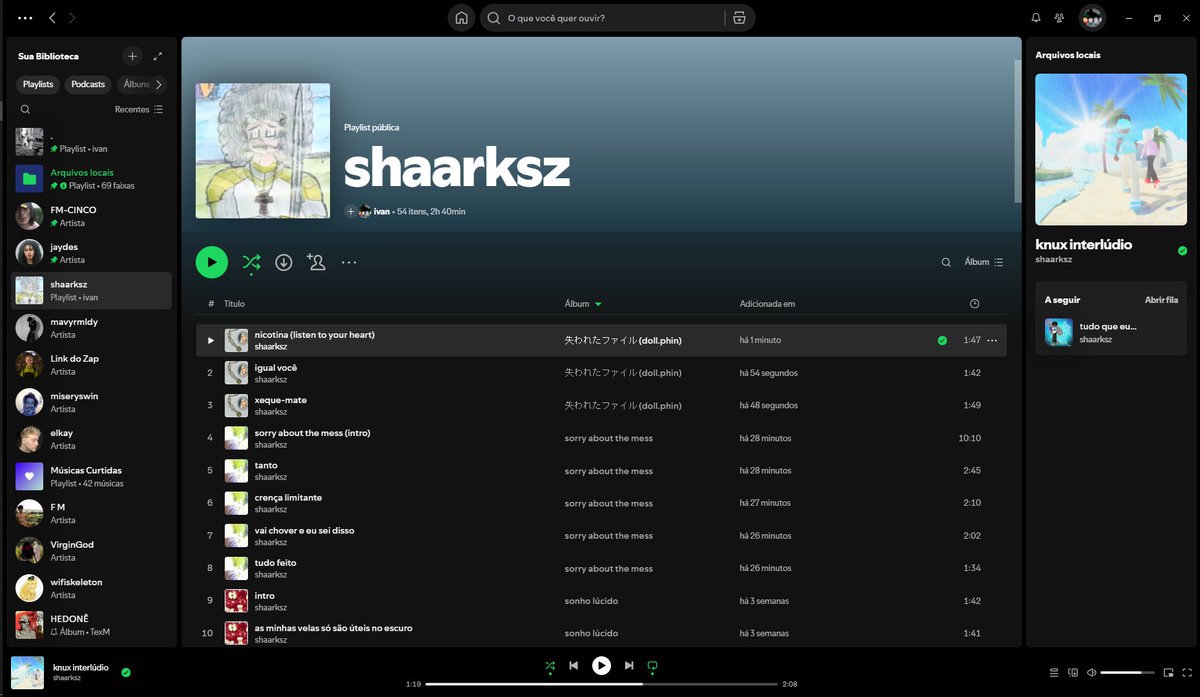Open connect to a device icon
Image resolution: width=1200 pixels, height=697 pixels.
[x=1073, y=672]
